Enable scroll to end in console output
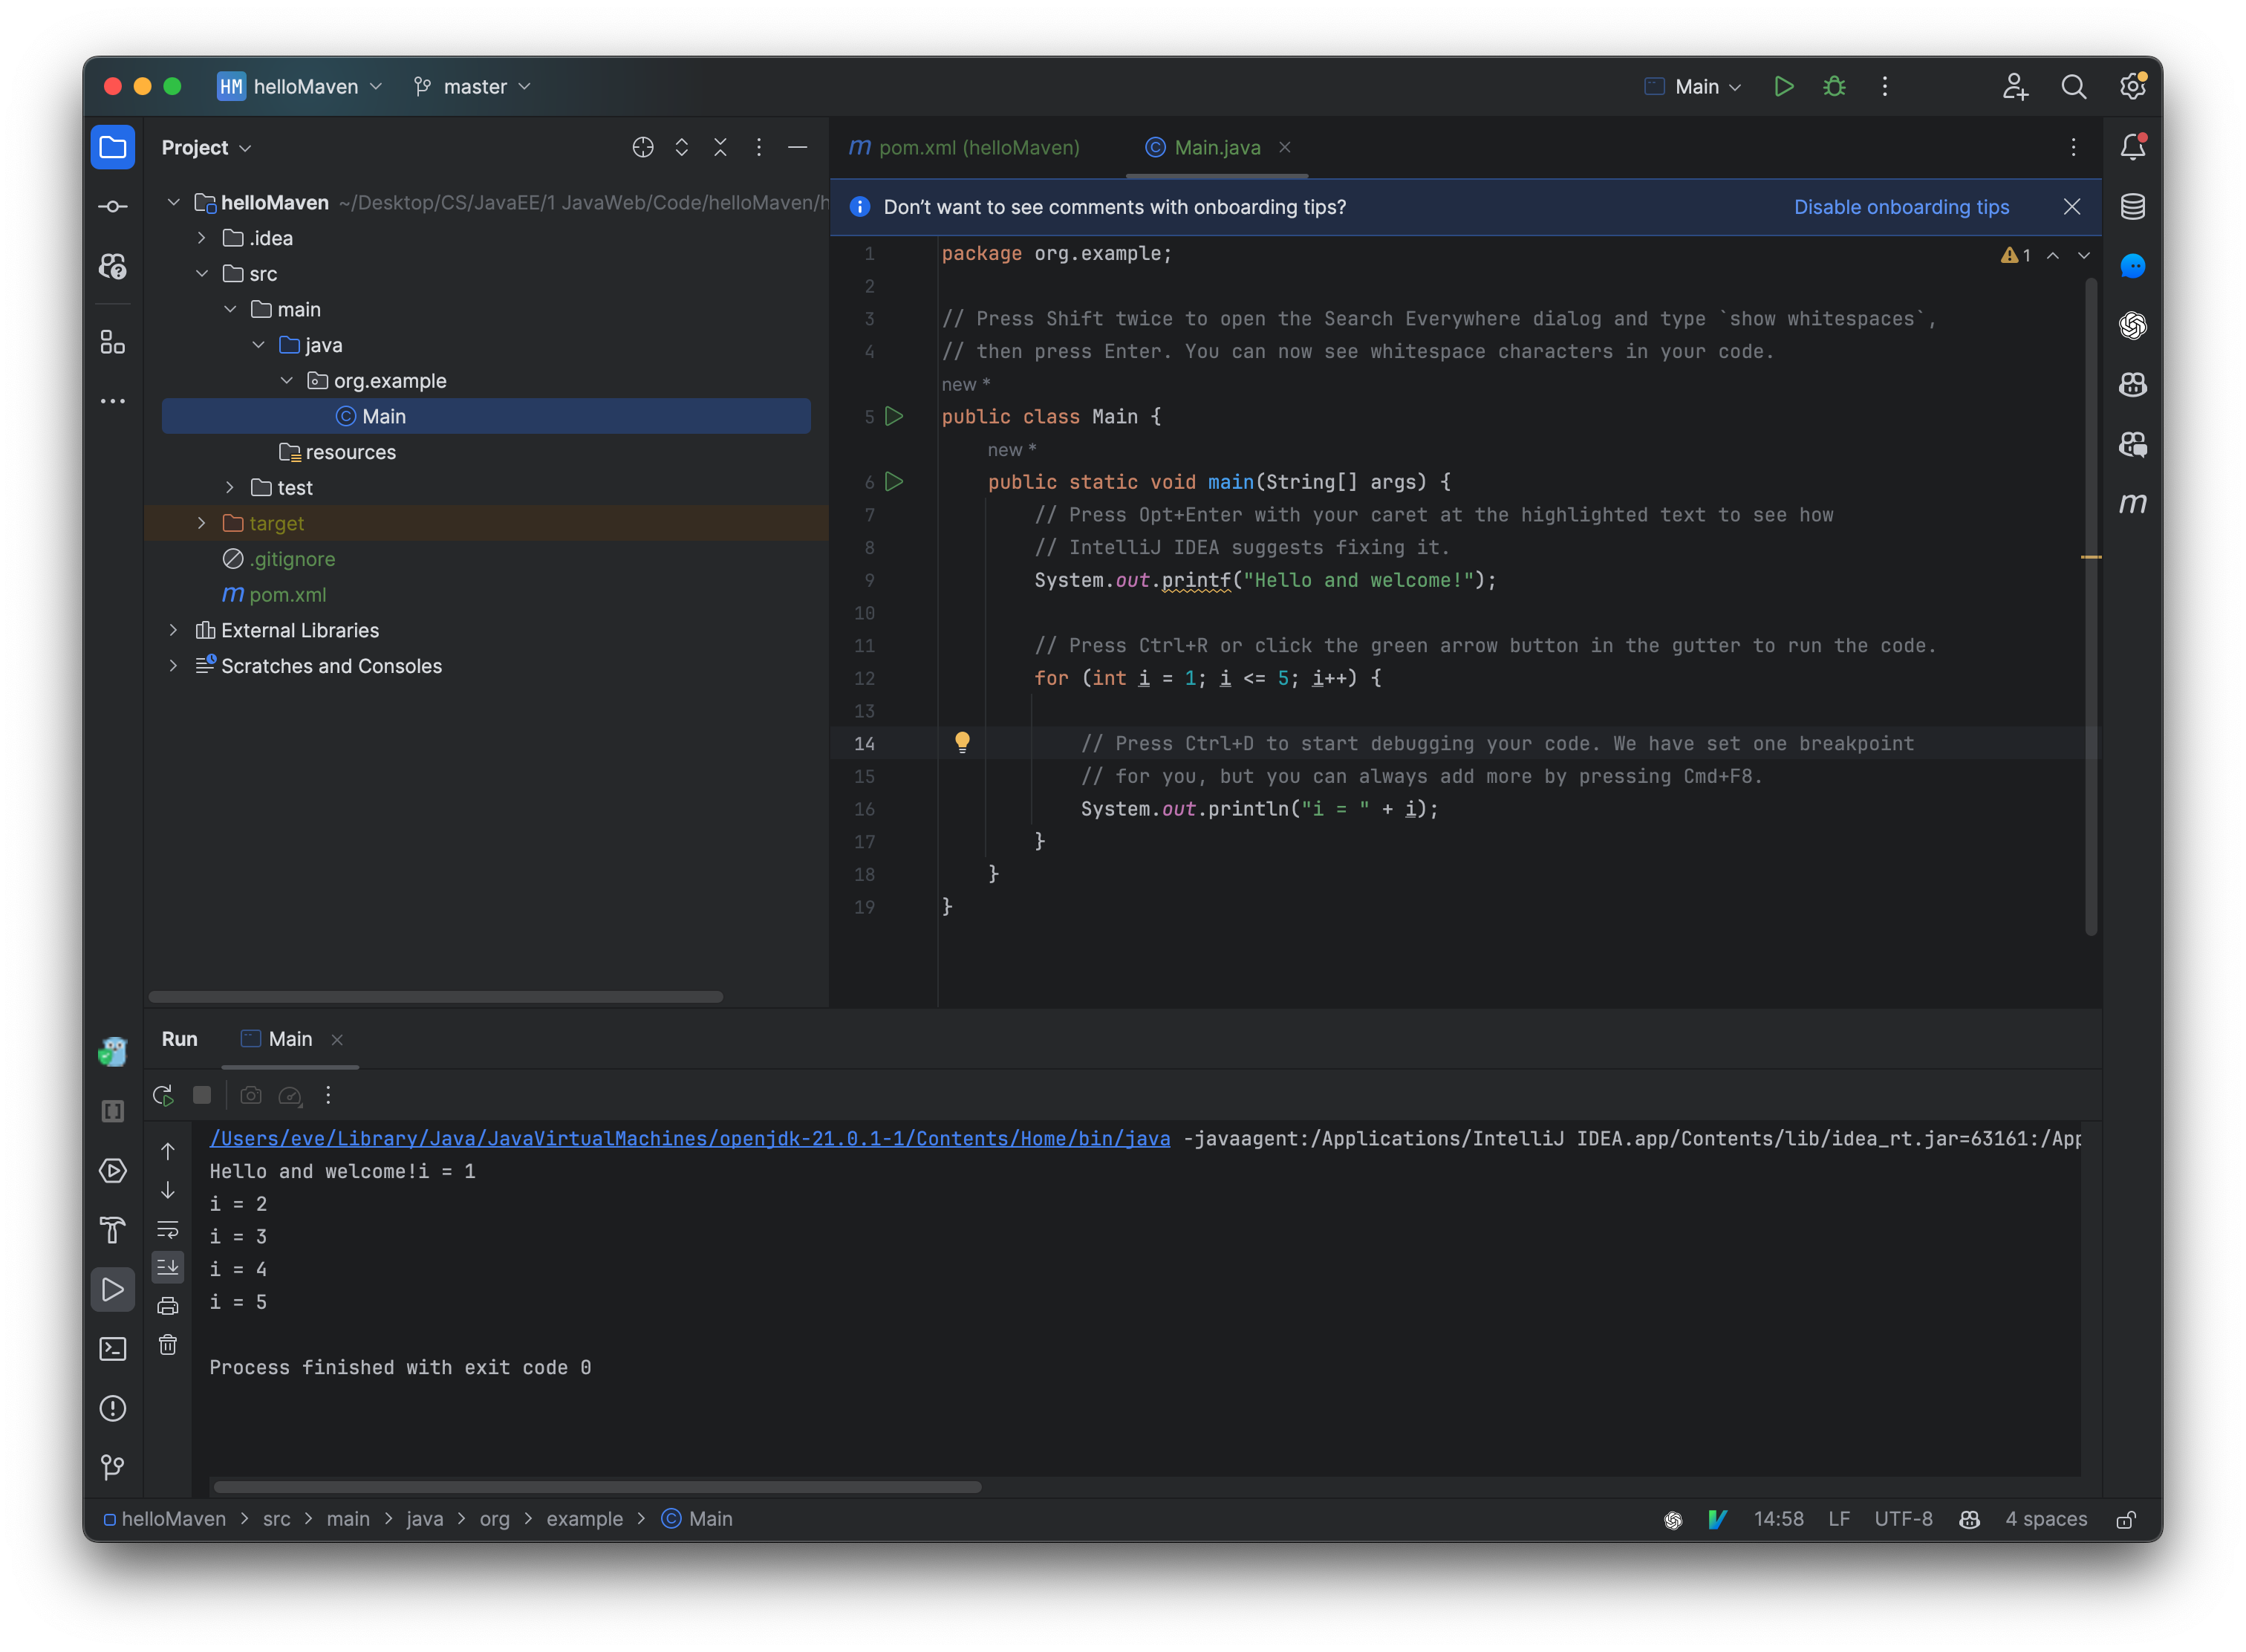The height and width of the screenshot is (1652, 2246). (168, 1267)
